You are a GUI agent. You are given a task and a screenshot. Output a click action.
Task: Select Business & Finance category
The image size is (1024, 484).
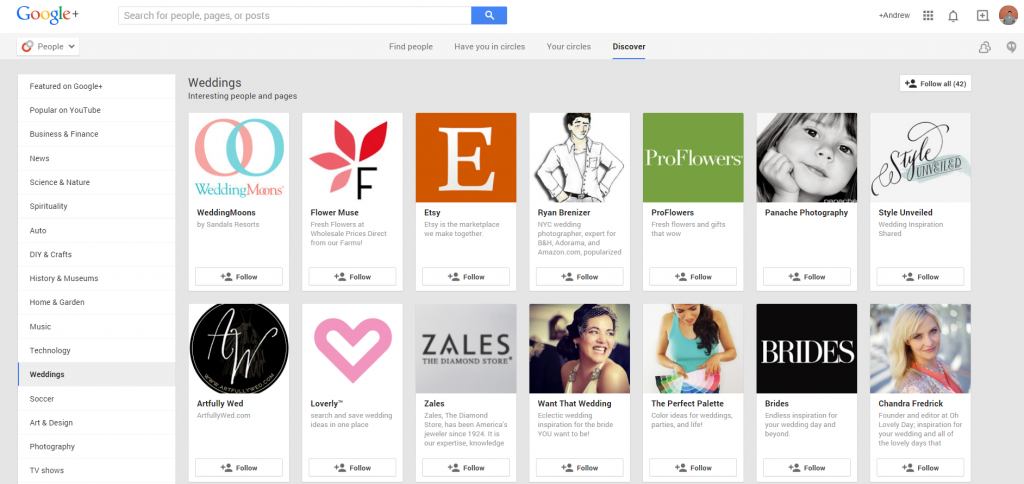coord(97,134)
